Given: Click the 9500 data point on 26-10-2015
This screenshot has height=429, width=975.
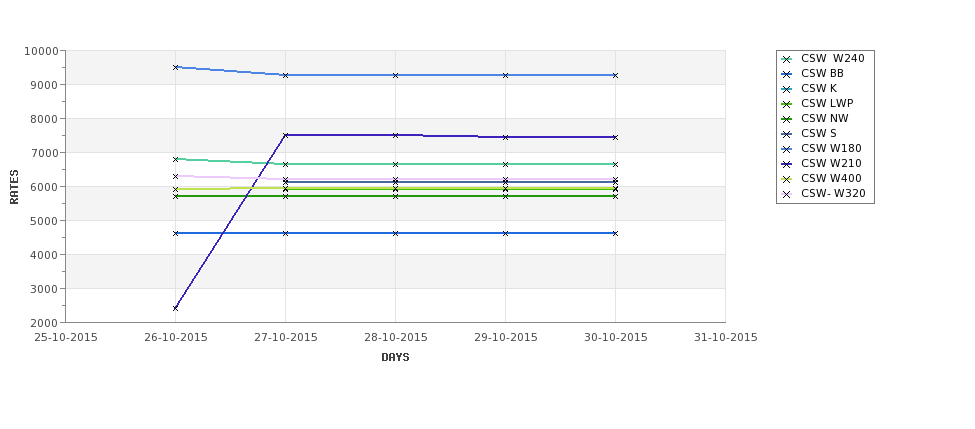Looking at the screenshot, I should tap(175, 67).
